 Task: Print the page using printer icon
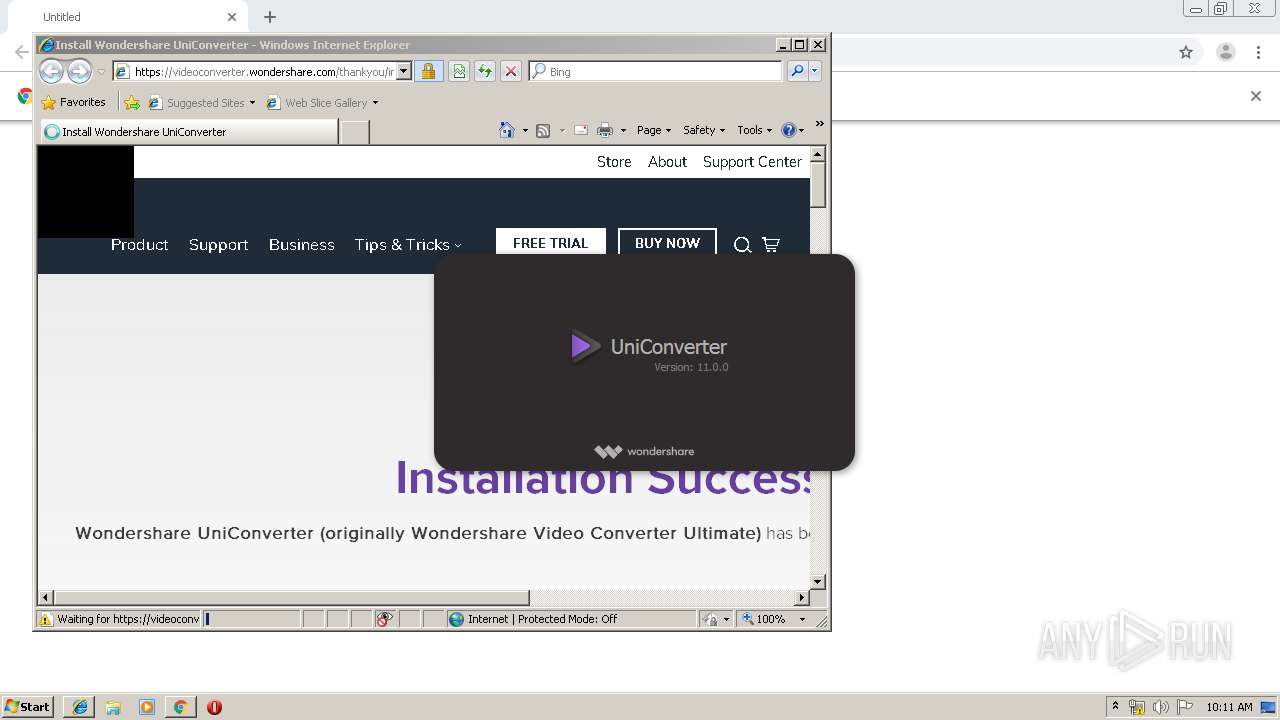(605, 130)
